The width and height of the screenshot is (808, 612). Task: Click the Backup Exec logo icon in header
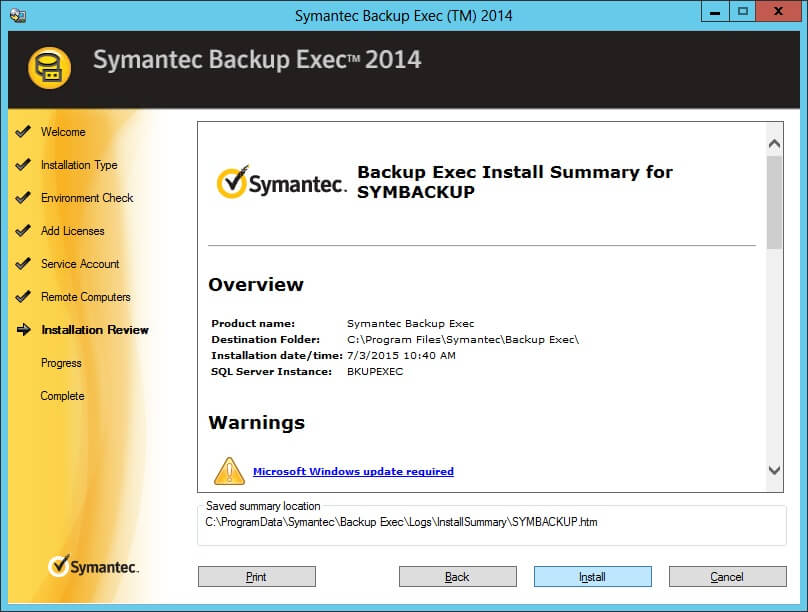[x=49, y=68]
